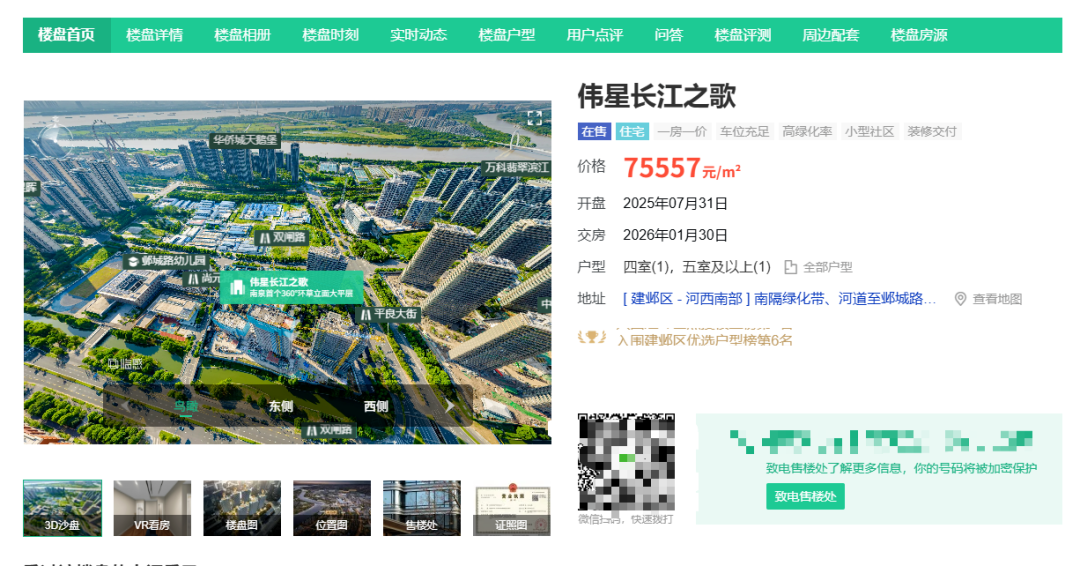Click the 小型社区 tag
1080x566 pixels.
pos(870,132)
